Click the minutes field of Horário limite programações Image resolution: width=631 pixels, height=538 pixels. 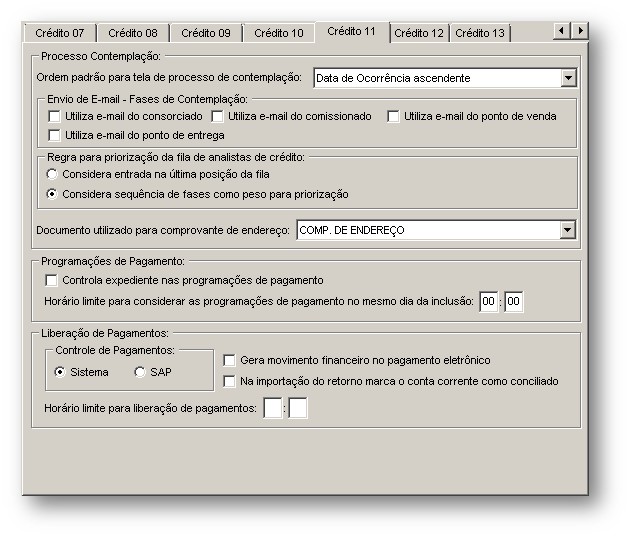click(513, 301)
